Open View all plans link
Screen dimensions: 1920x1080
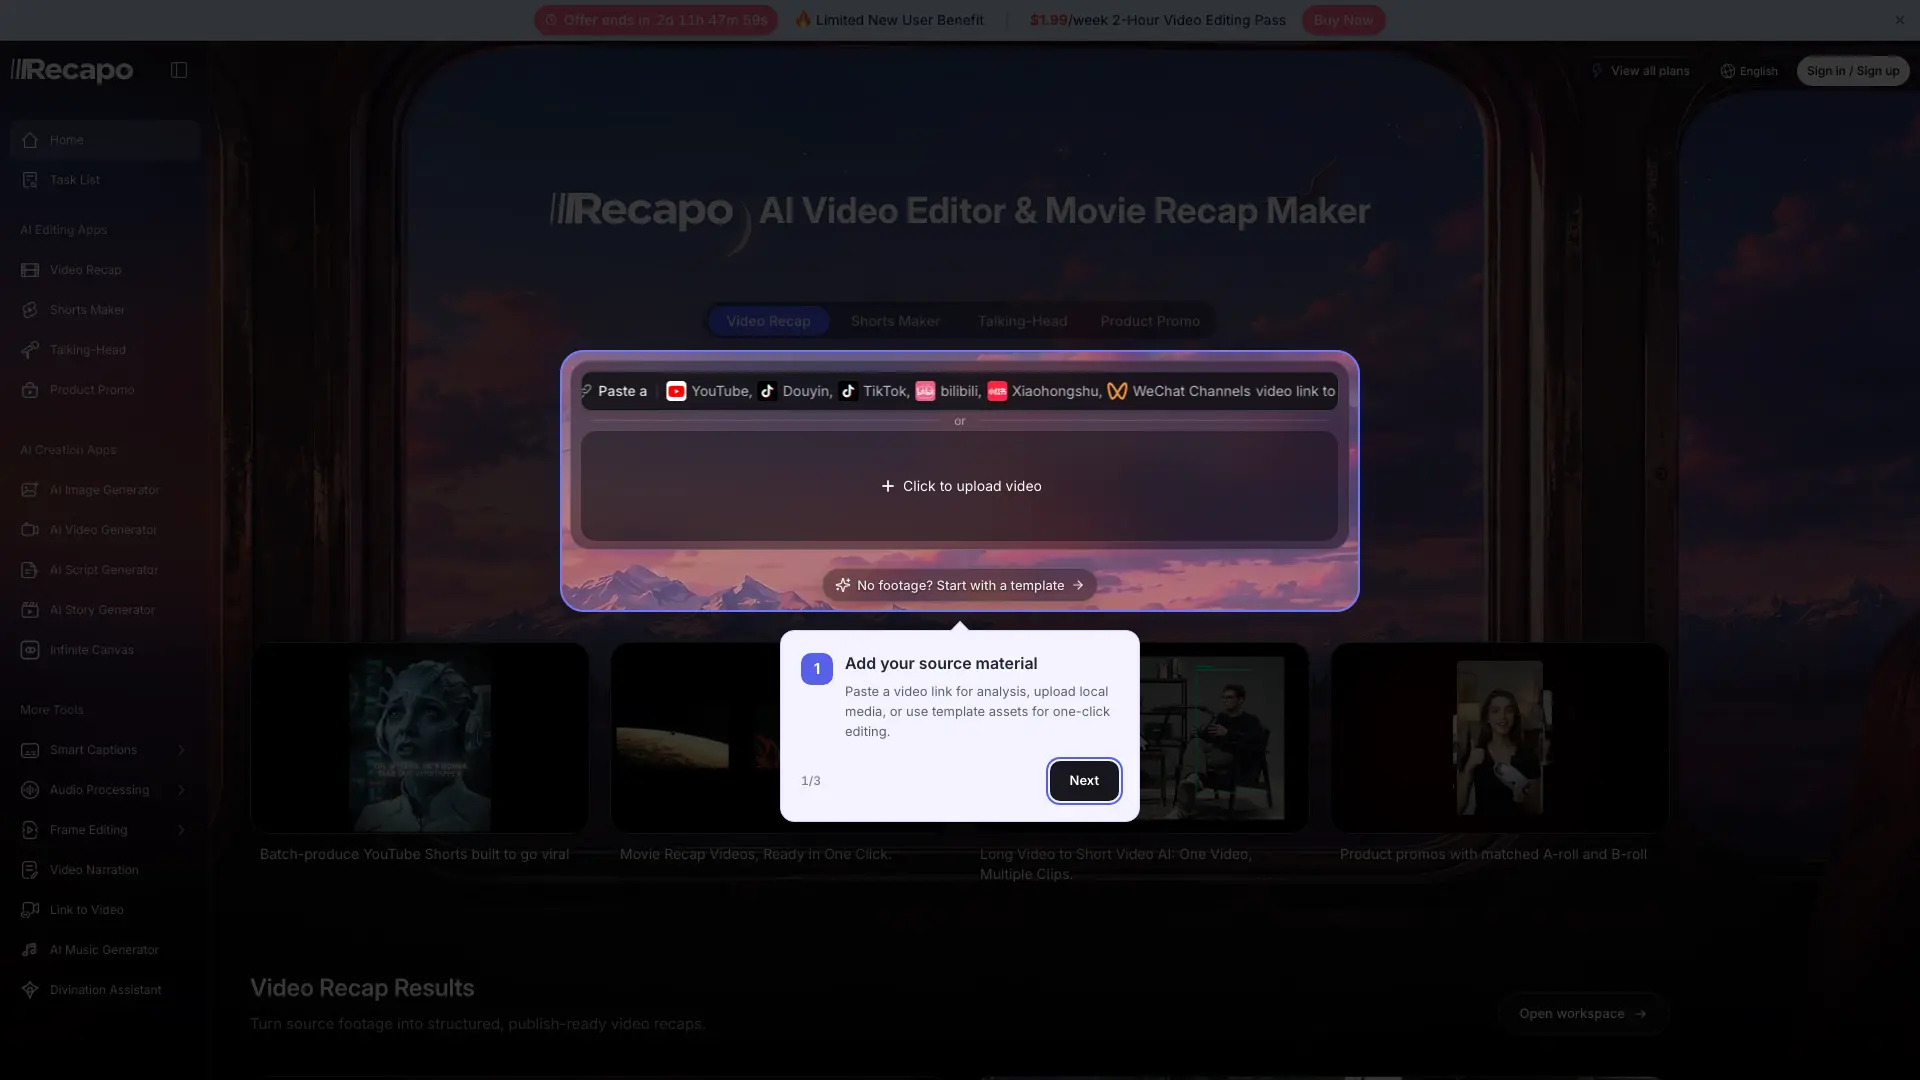click(x=1640, y=71)
